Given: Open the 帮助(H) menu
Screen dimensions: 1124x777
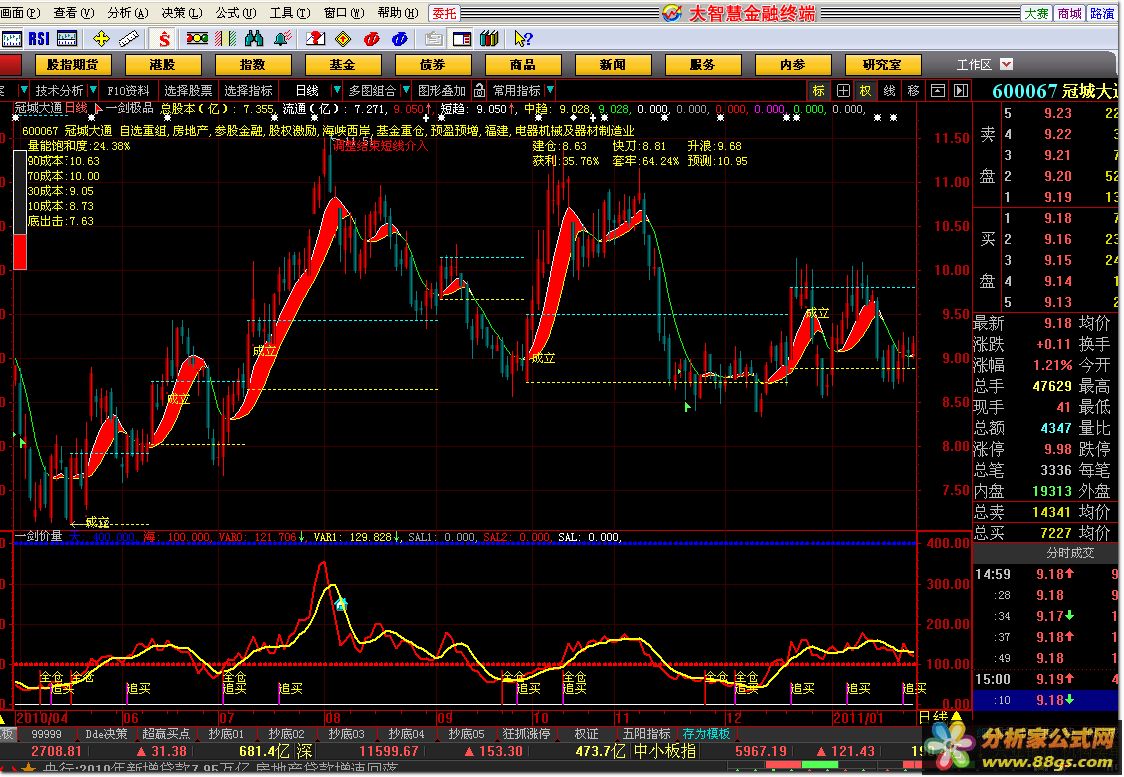Looking at the screenshot, I should (x=399, y=13).
